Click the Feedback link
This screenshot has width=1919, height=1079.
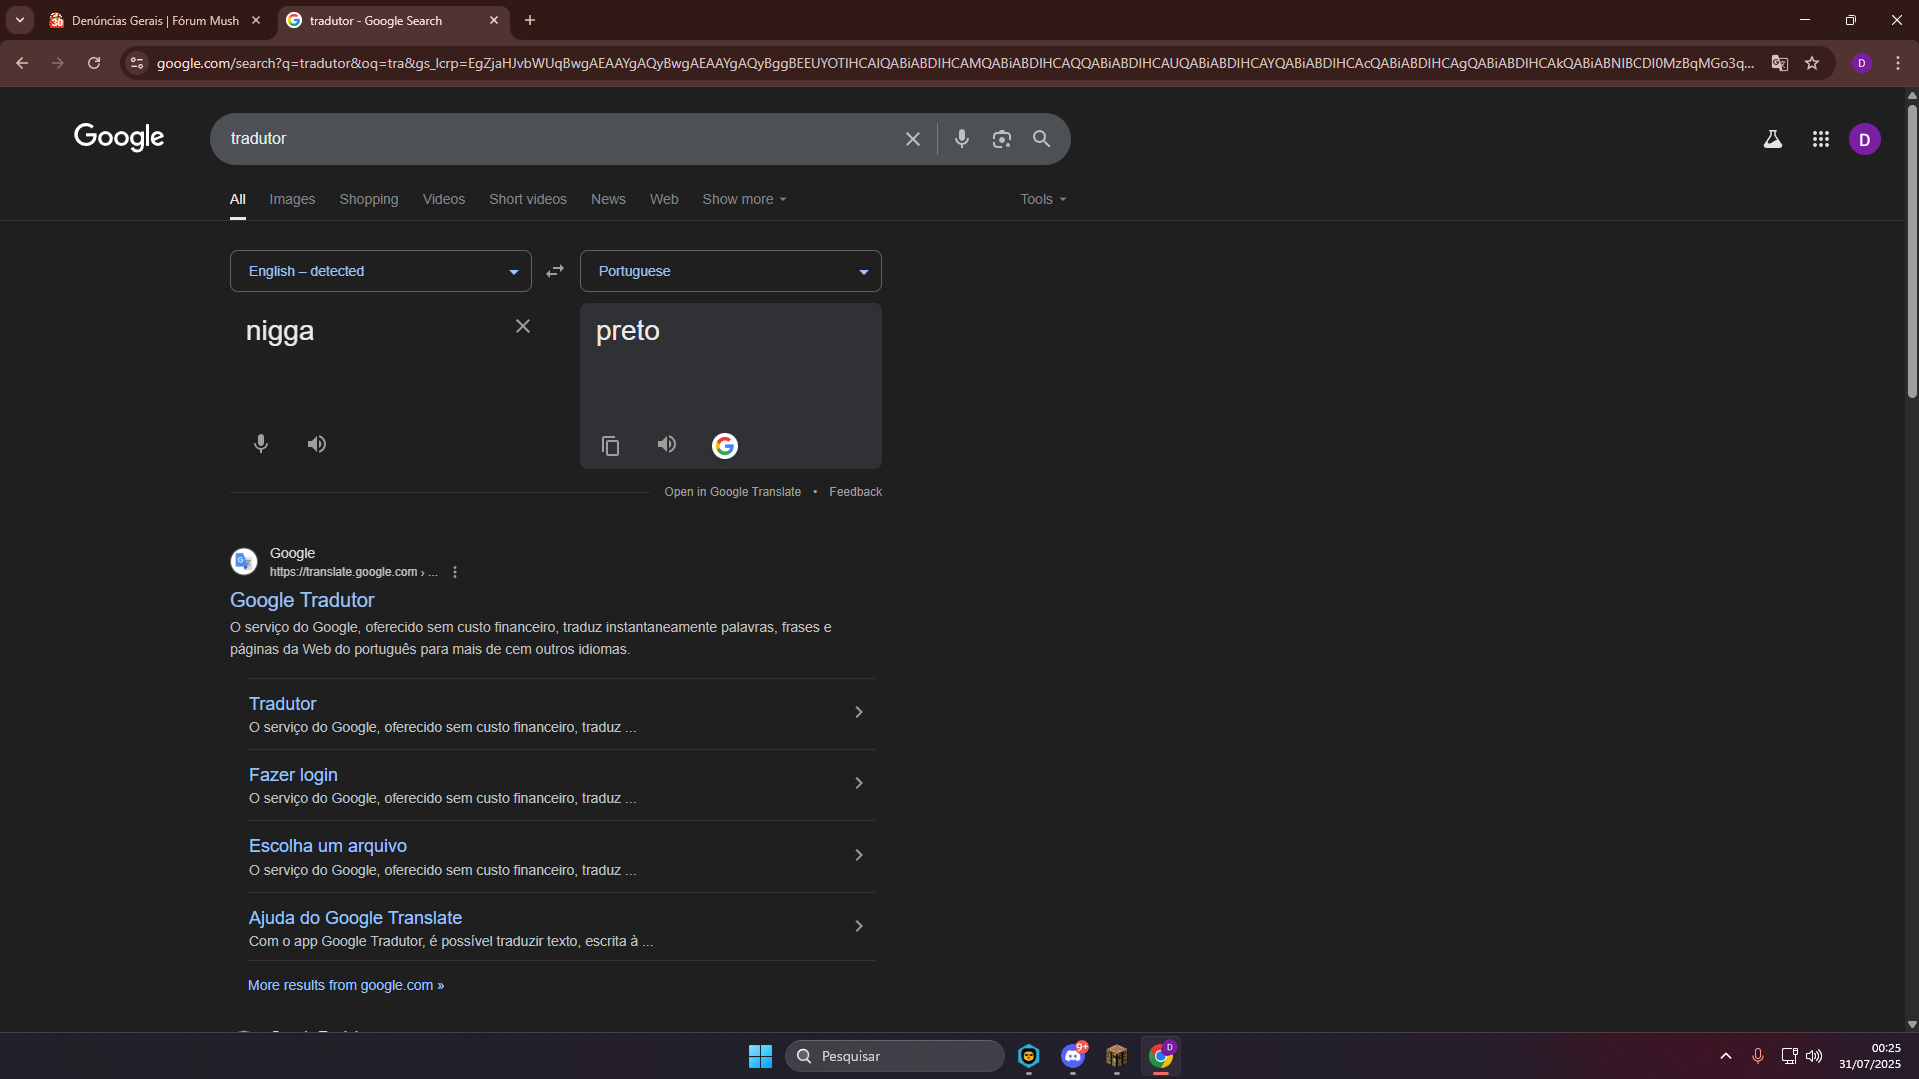[855, 492]
